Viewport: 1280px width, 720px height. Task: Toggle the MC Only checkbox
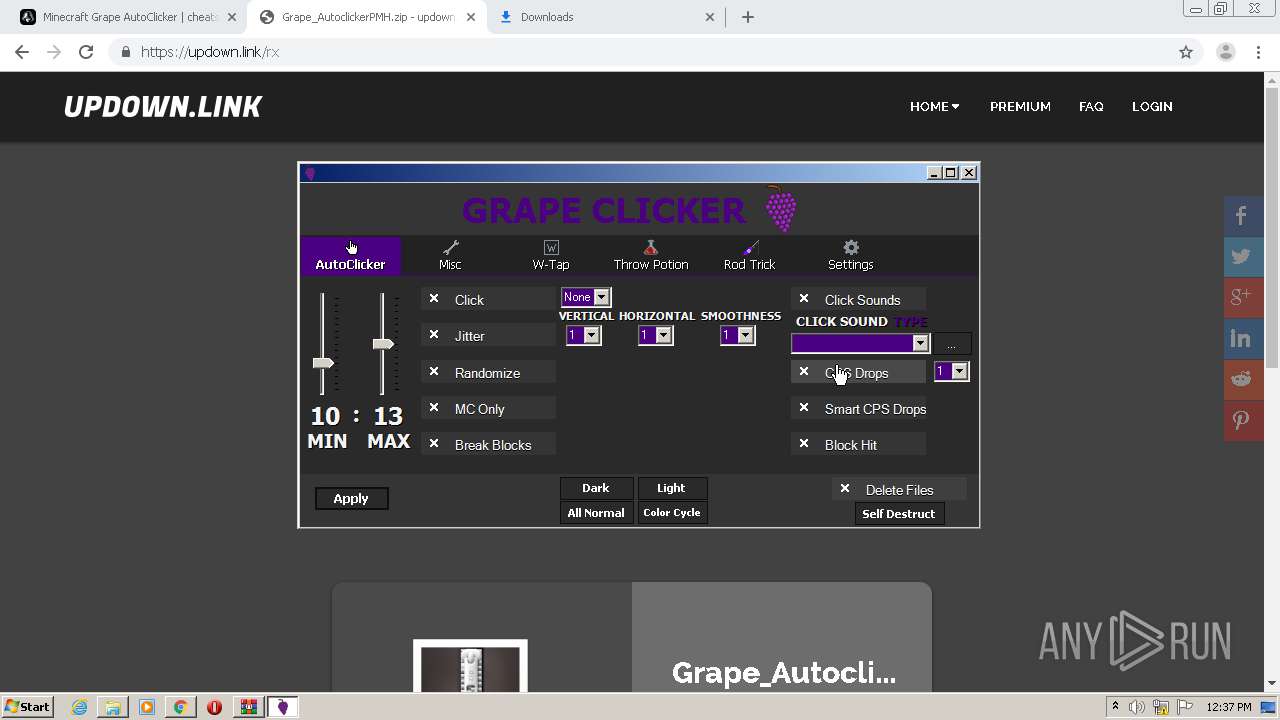pyautogui.click(x=434, y=408)
